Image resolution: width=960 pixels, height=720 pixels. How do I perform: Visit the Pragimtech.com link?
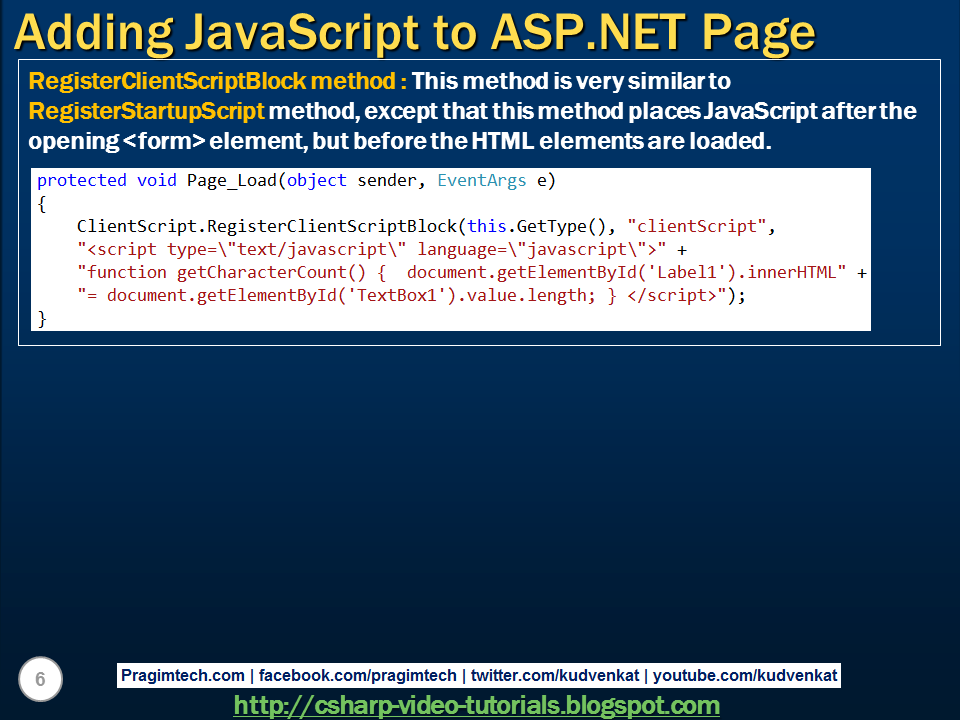pos(186,675)
